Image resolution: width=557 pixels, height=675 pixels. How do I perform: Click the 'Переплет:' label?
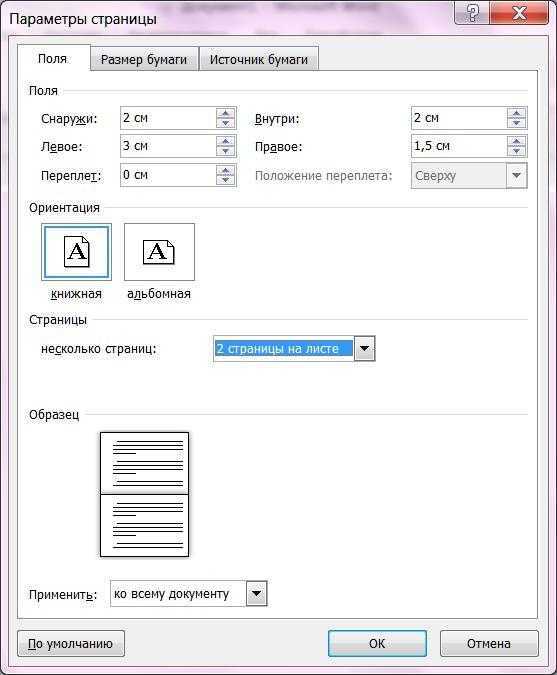pos(71,176)
